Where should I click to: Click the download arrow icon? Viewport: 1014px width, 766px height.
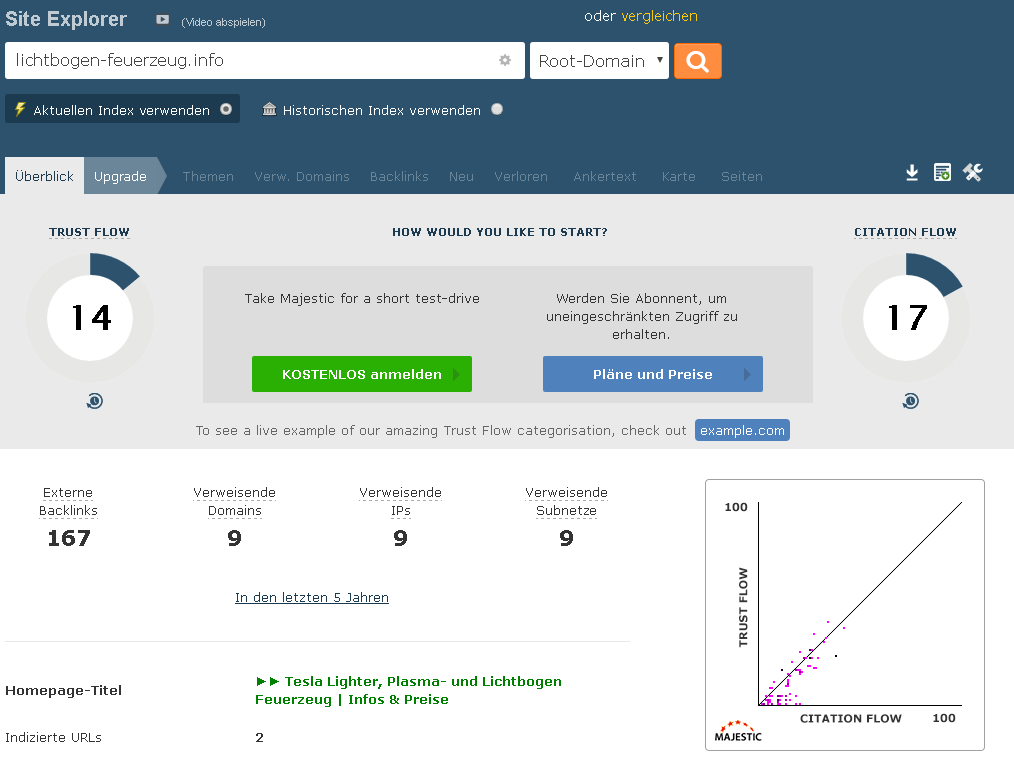click(912, 173)
